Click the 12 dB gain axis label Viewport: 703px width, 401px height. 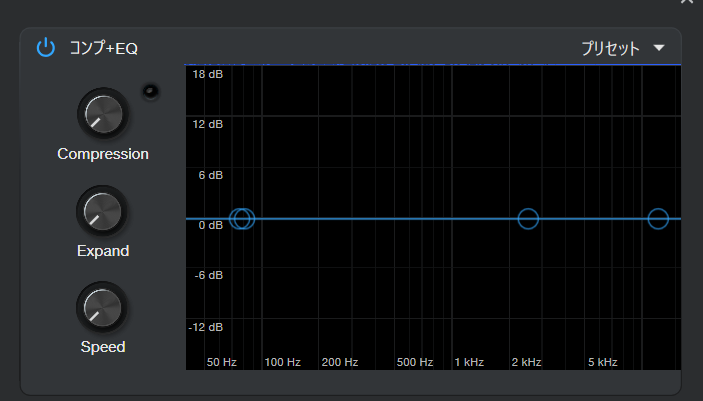point(207,124)
